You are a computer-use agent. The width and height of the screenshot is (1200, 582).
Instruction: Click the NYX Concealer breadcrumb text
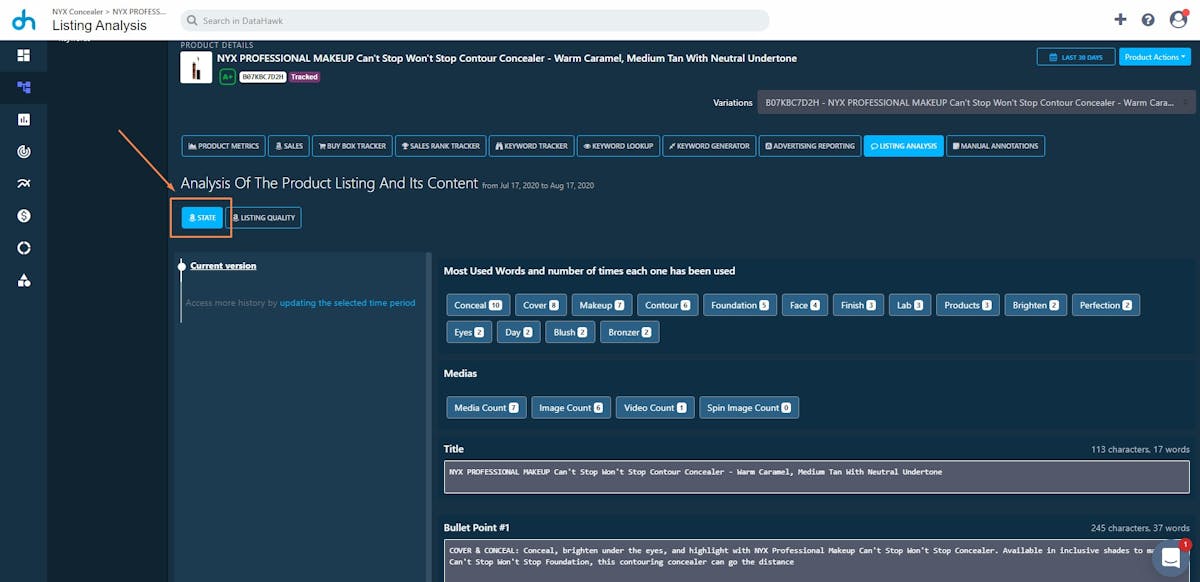77,11
